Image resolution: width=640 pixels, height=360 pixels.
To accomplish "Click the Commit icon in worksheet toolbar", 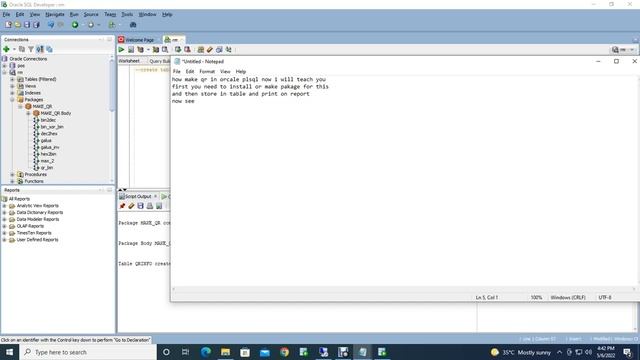I will [x=178, y=50].
